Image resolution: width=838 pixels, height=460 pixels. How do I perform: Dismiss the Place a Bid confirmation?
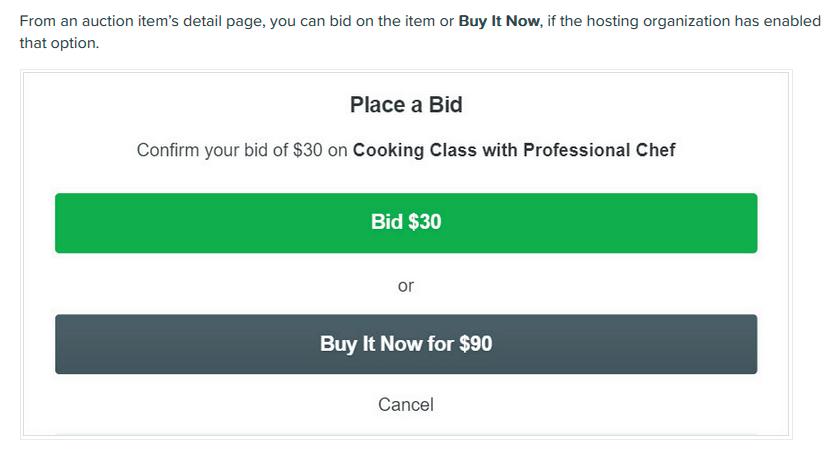(x=405, y=405)
